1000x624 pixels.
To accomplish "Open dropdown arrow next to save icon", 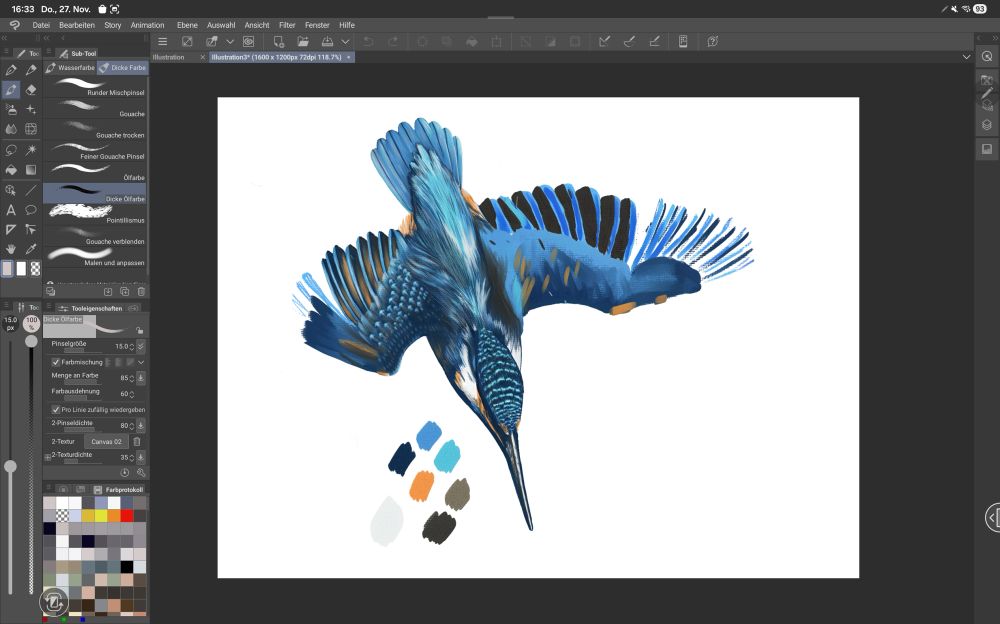I will 345,42.
